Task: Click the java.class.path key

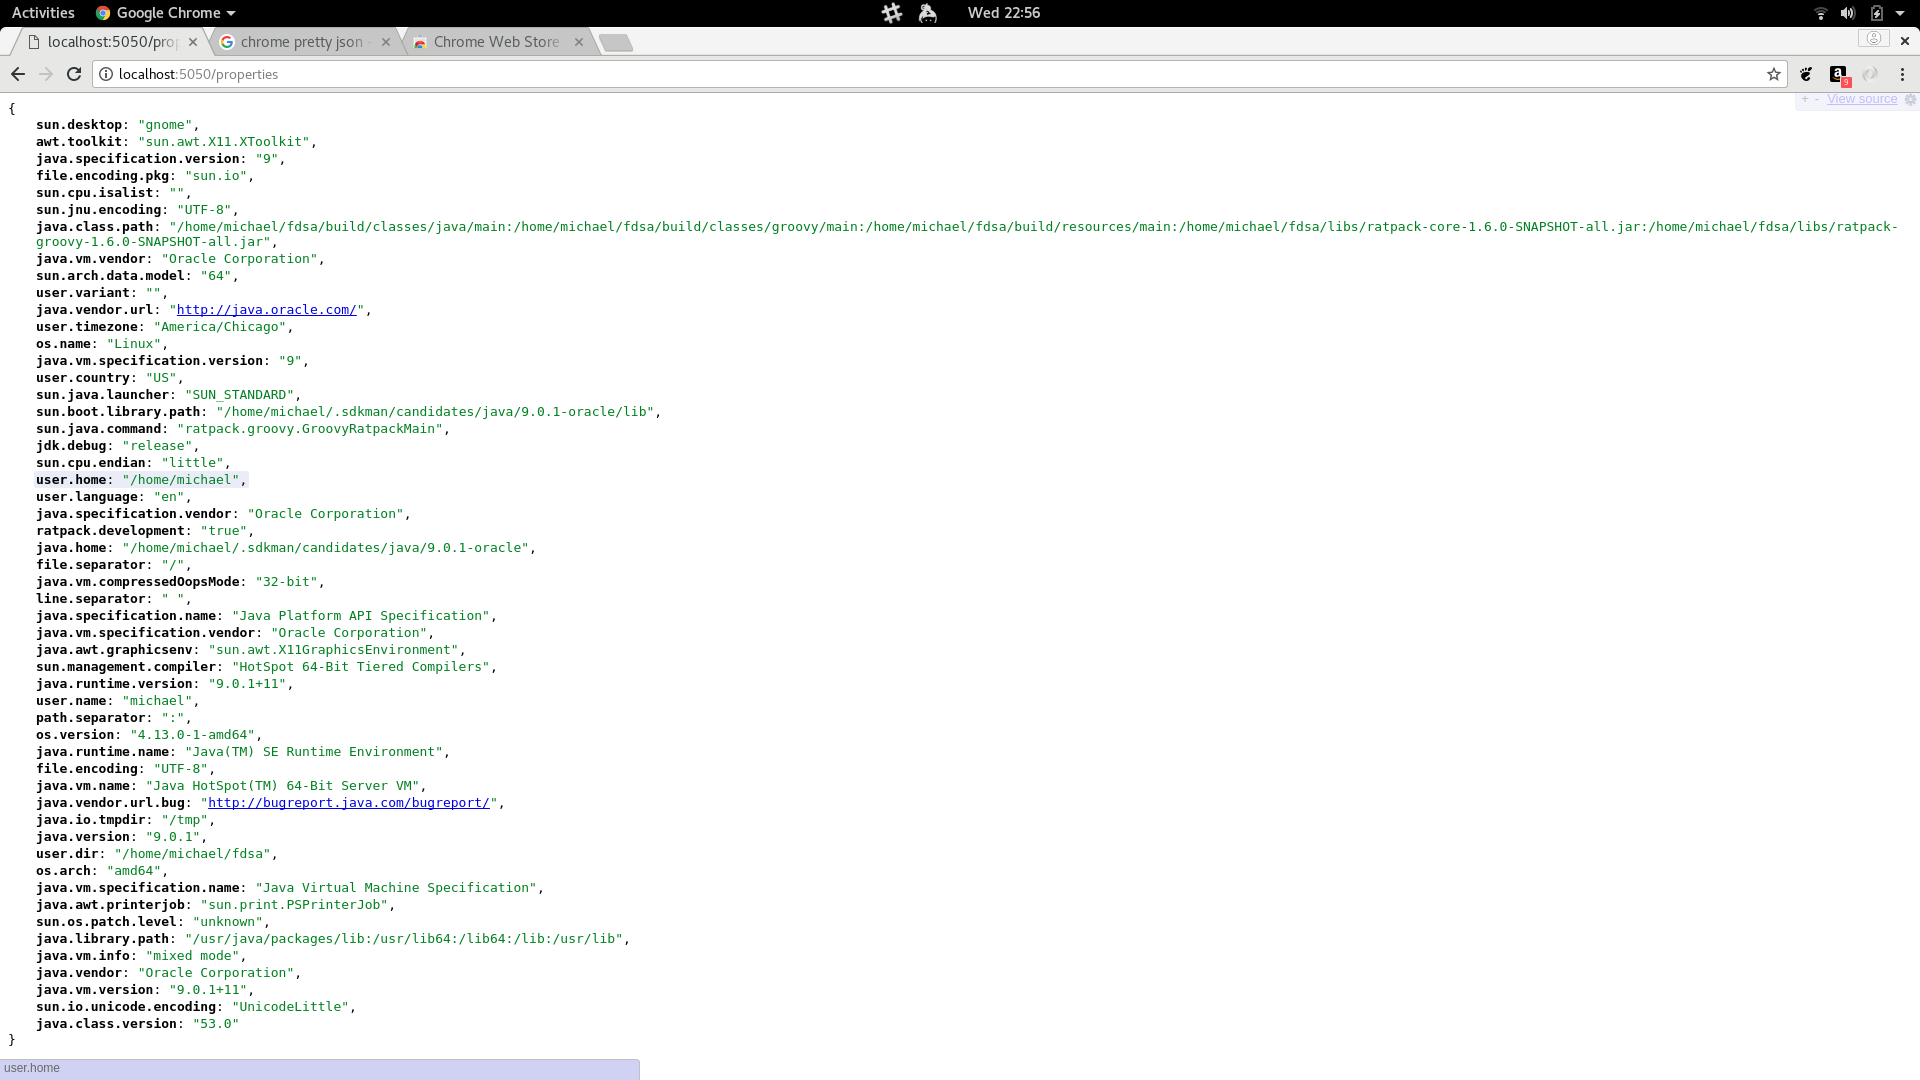Action: pos(95,227)
